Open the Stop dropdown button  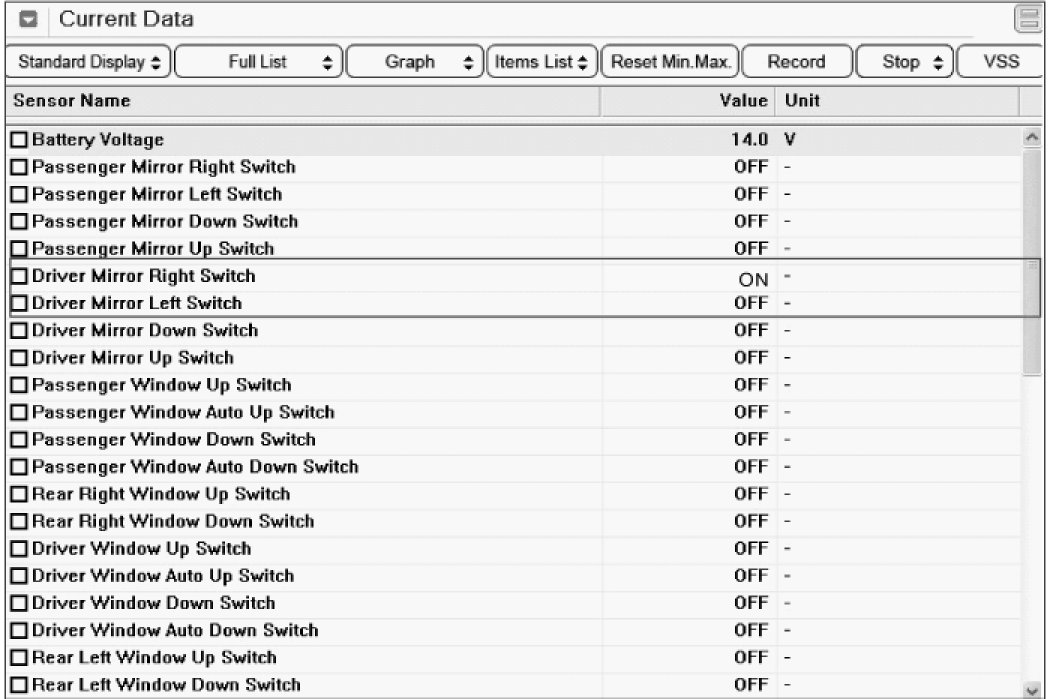tap(903, 62)
